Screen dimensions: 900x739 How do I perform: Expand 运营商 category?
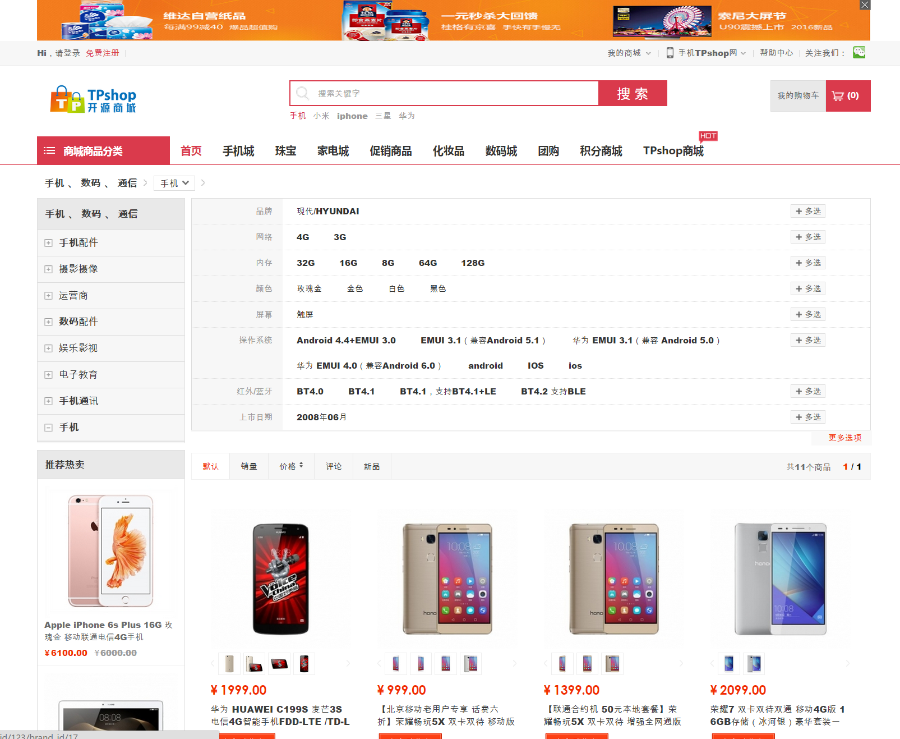(x=48, y=295)
